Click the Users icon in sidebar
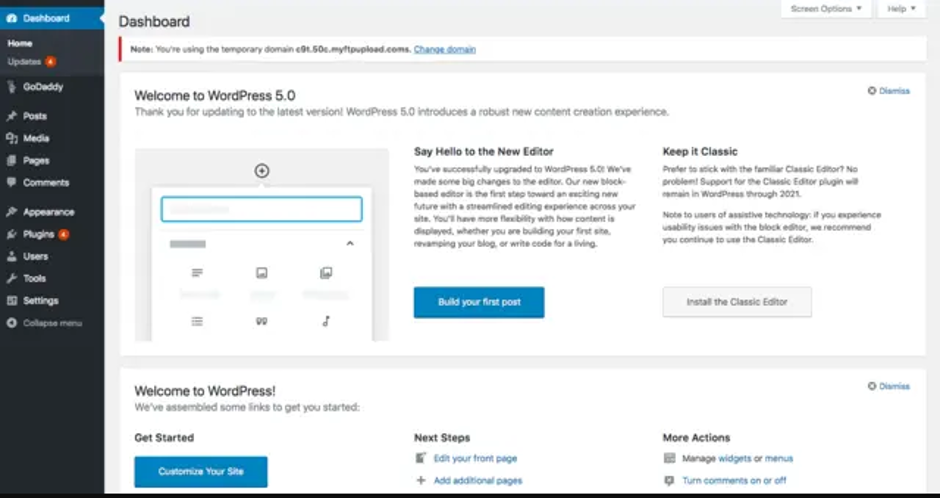The width and height of the screenshot is (940, 498). [11, 256]
